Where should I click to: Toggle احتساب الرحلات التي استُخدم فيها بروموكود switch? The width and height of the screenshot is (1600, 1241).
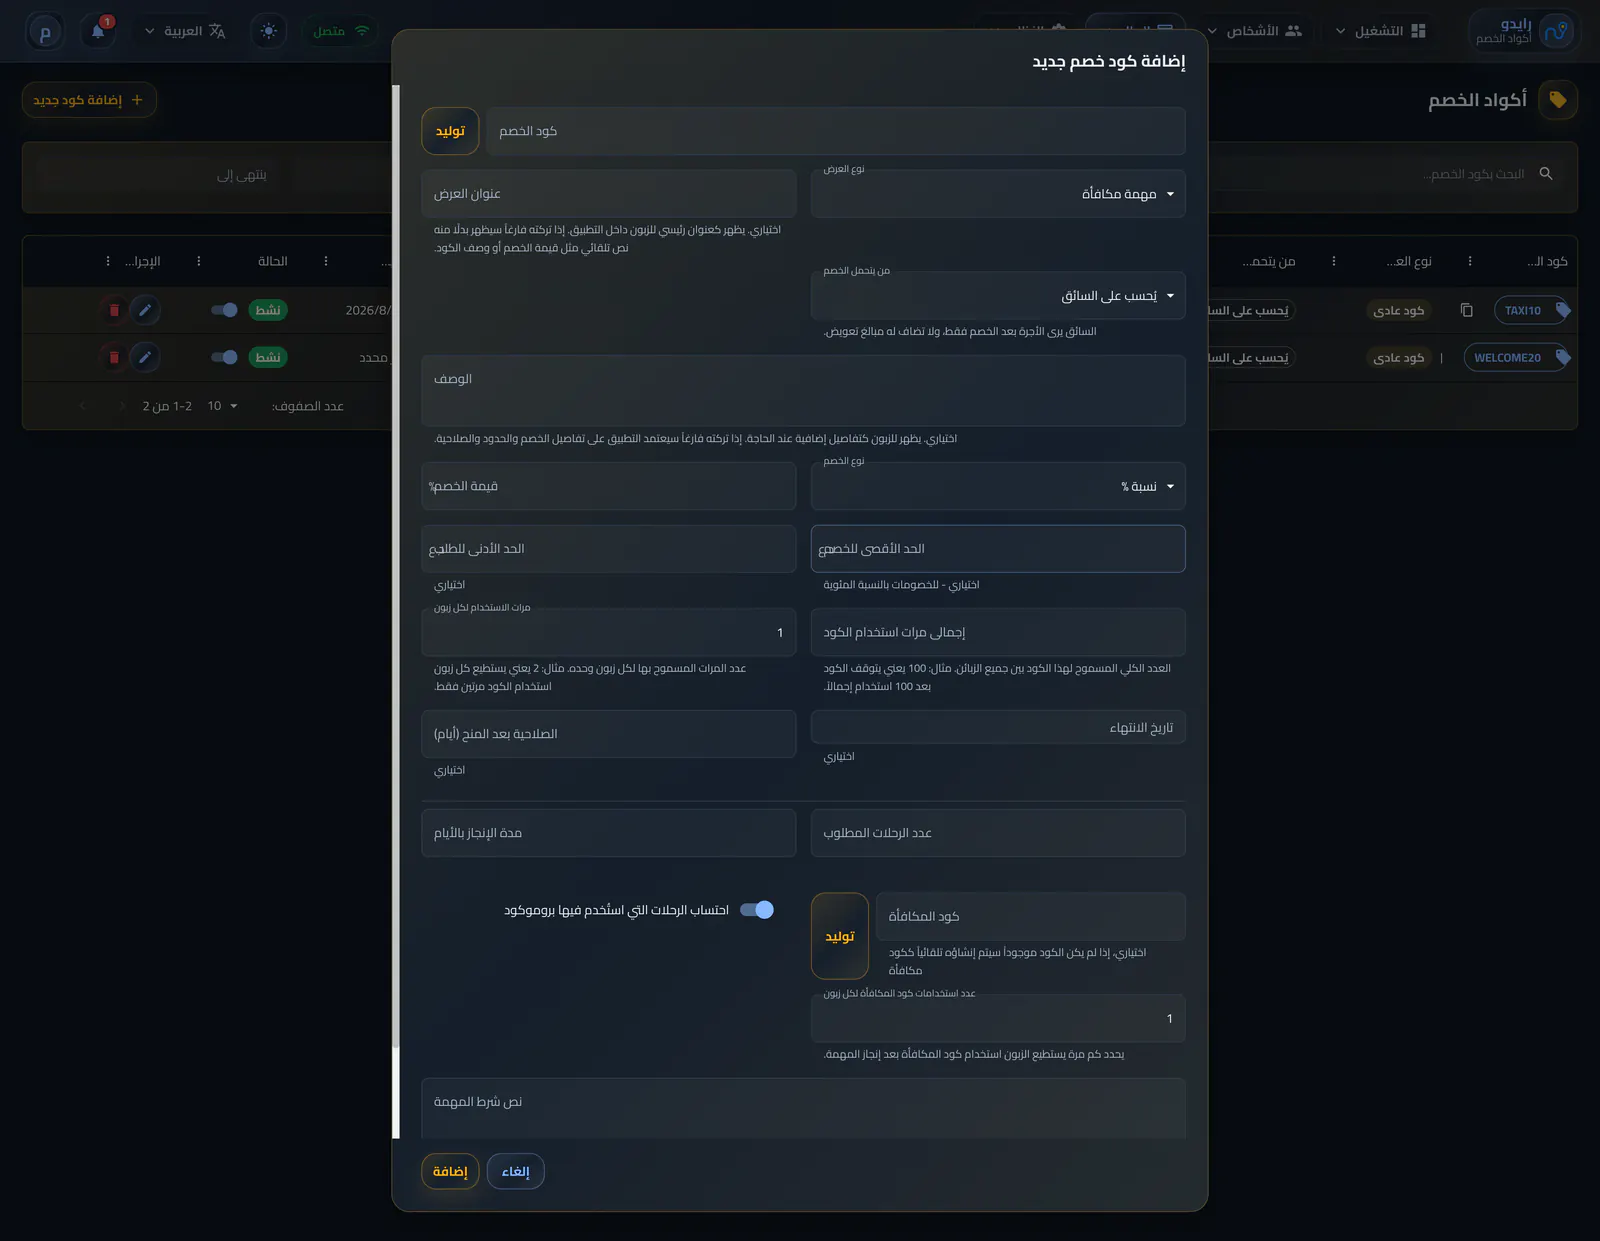[757, 910]
